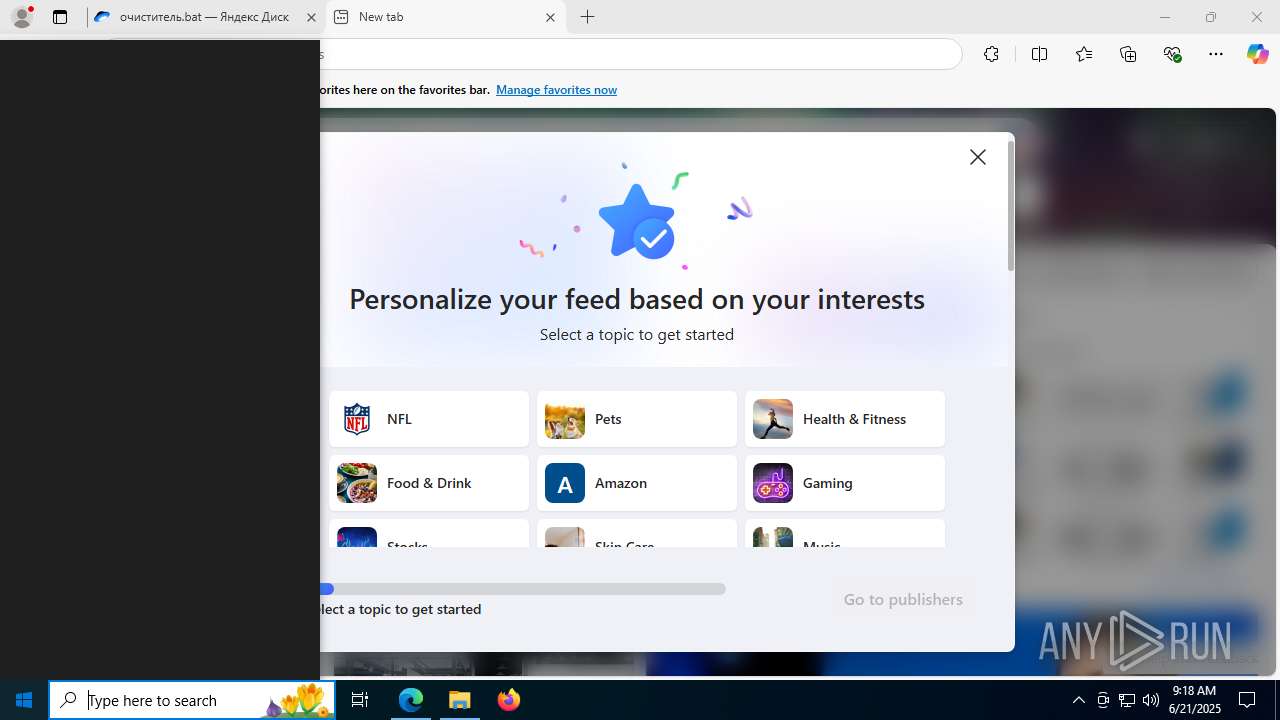Click the dialog vertical scrollbar
This screenshot has height=720, width=1280.
pos(1011,206)
